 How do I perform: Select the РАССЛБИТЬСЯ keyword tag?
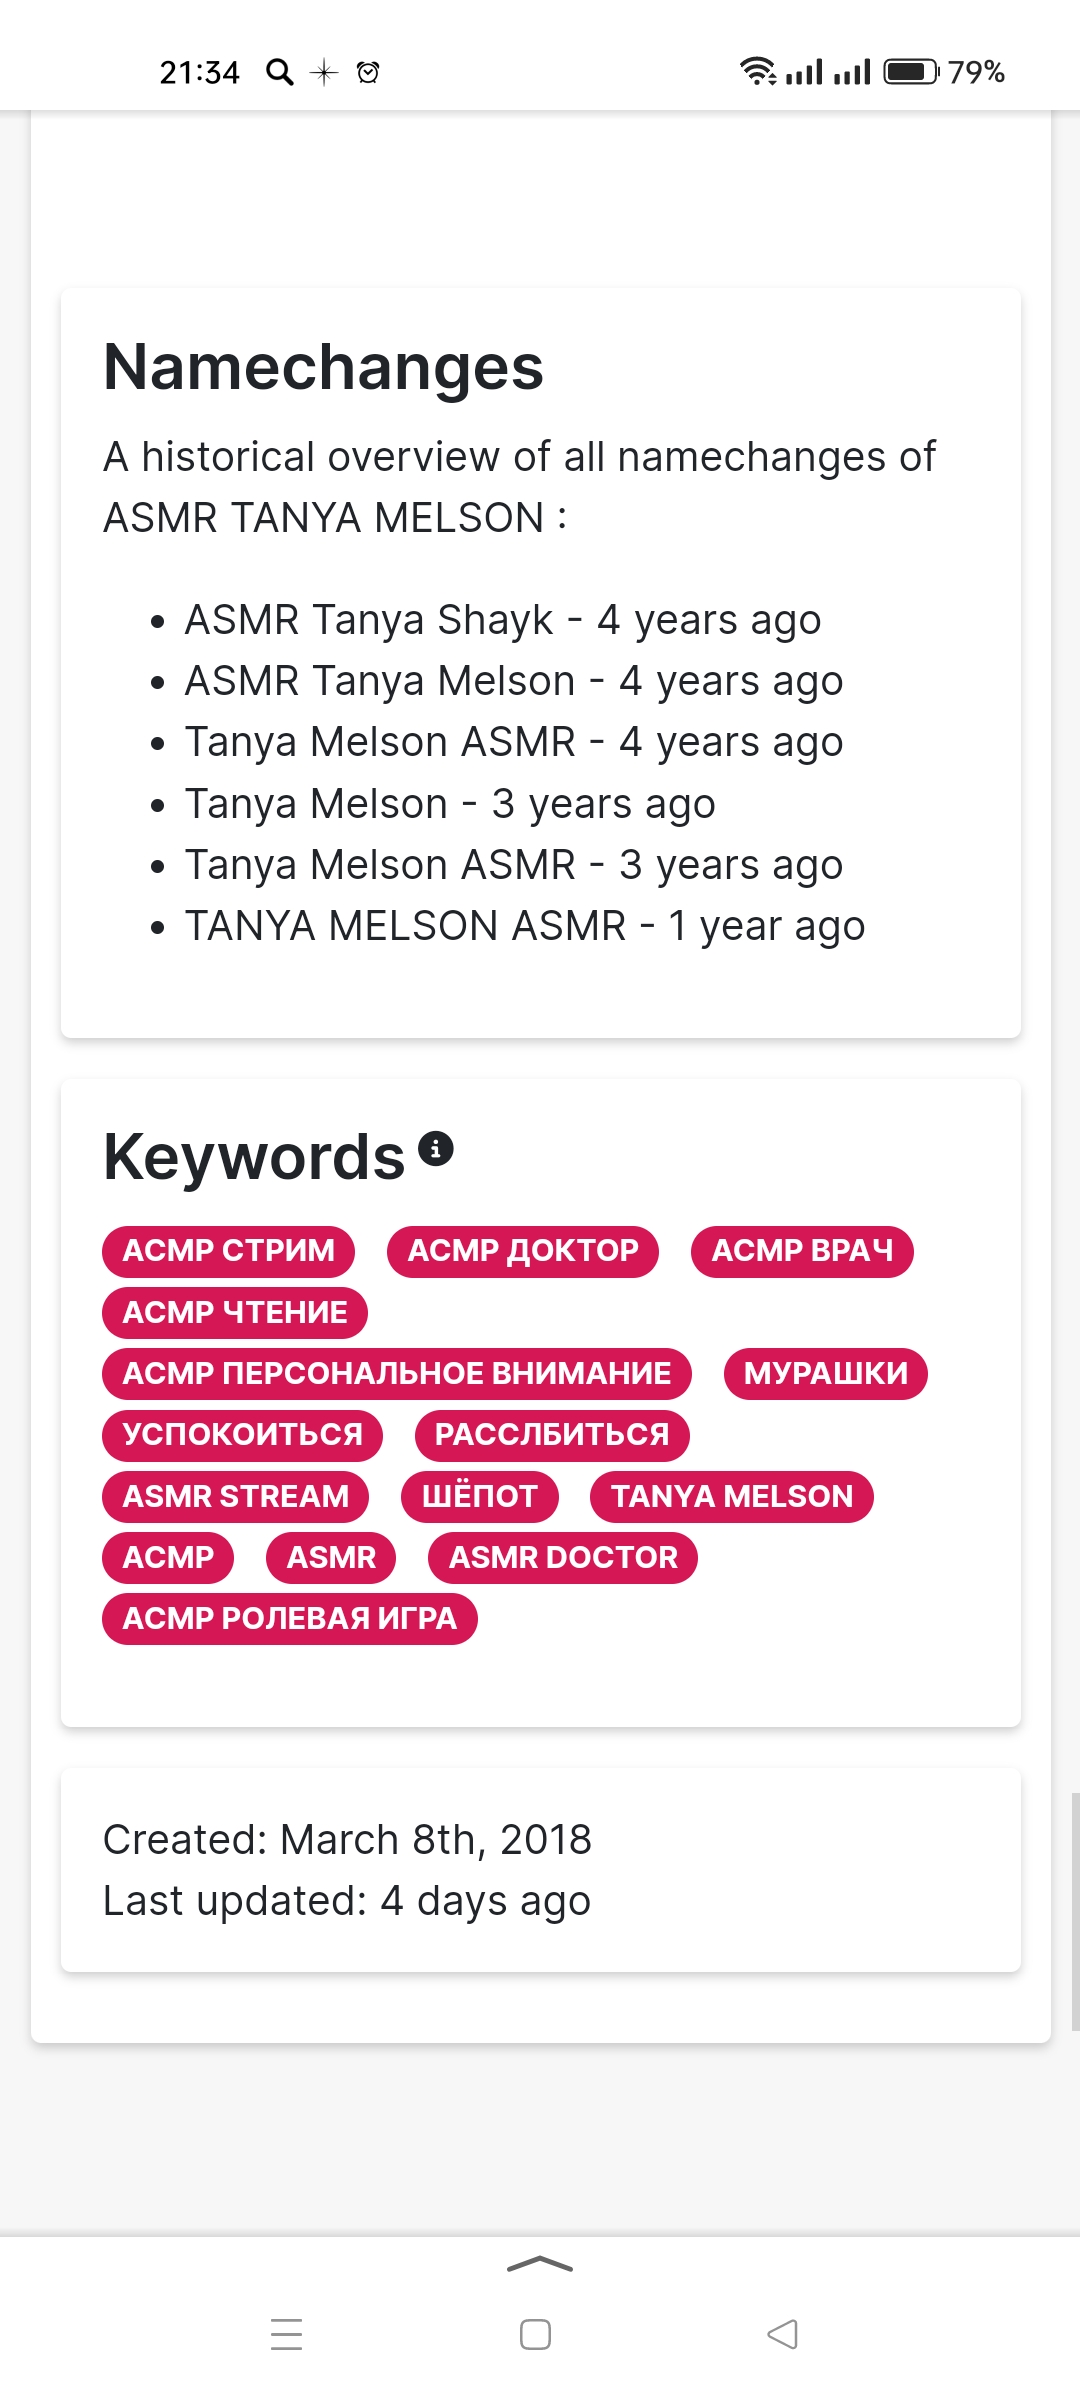point(552,1435)
